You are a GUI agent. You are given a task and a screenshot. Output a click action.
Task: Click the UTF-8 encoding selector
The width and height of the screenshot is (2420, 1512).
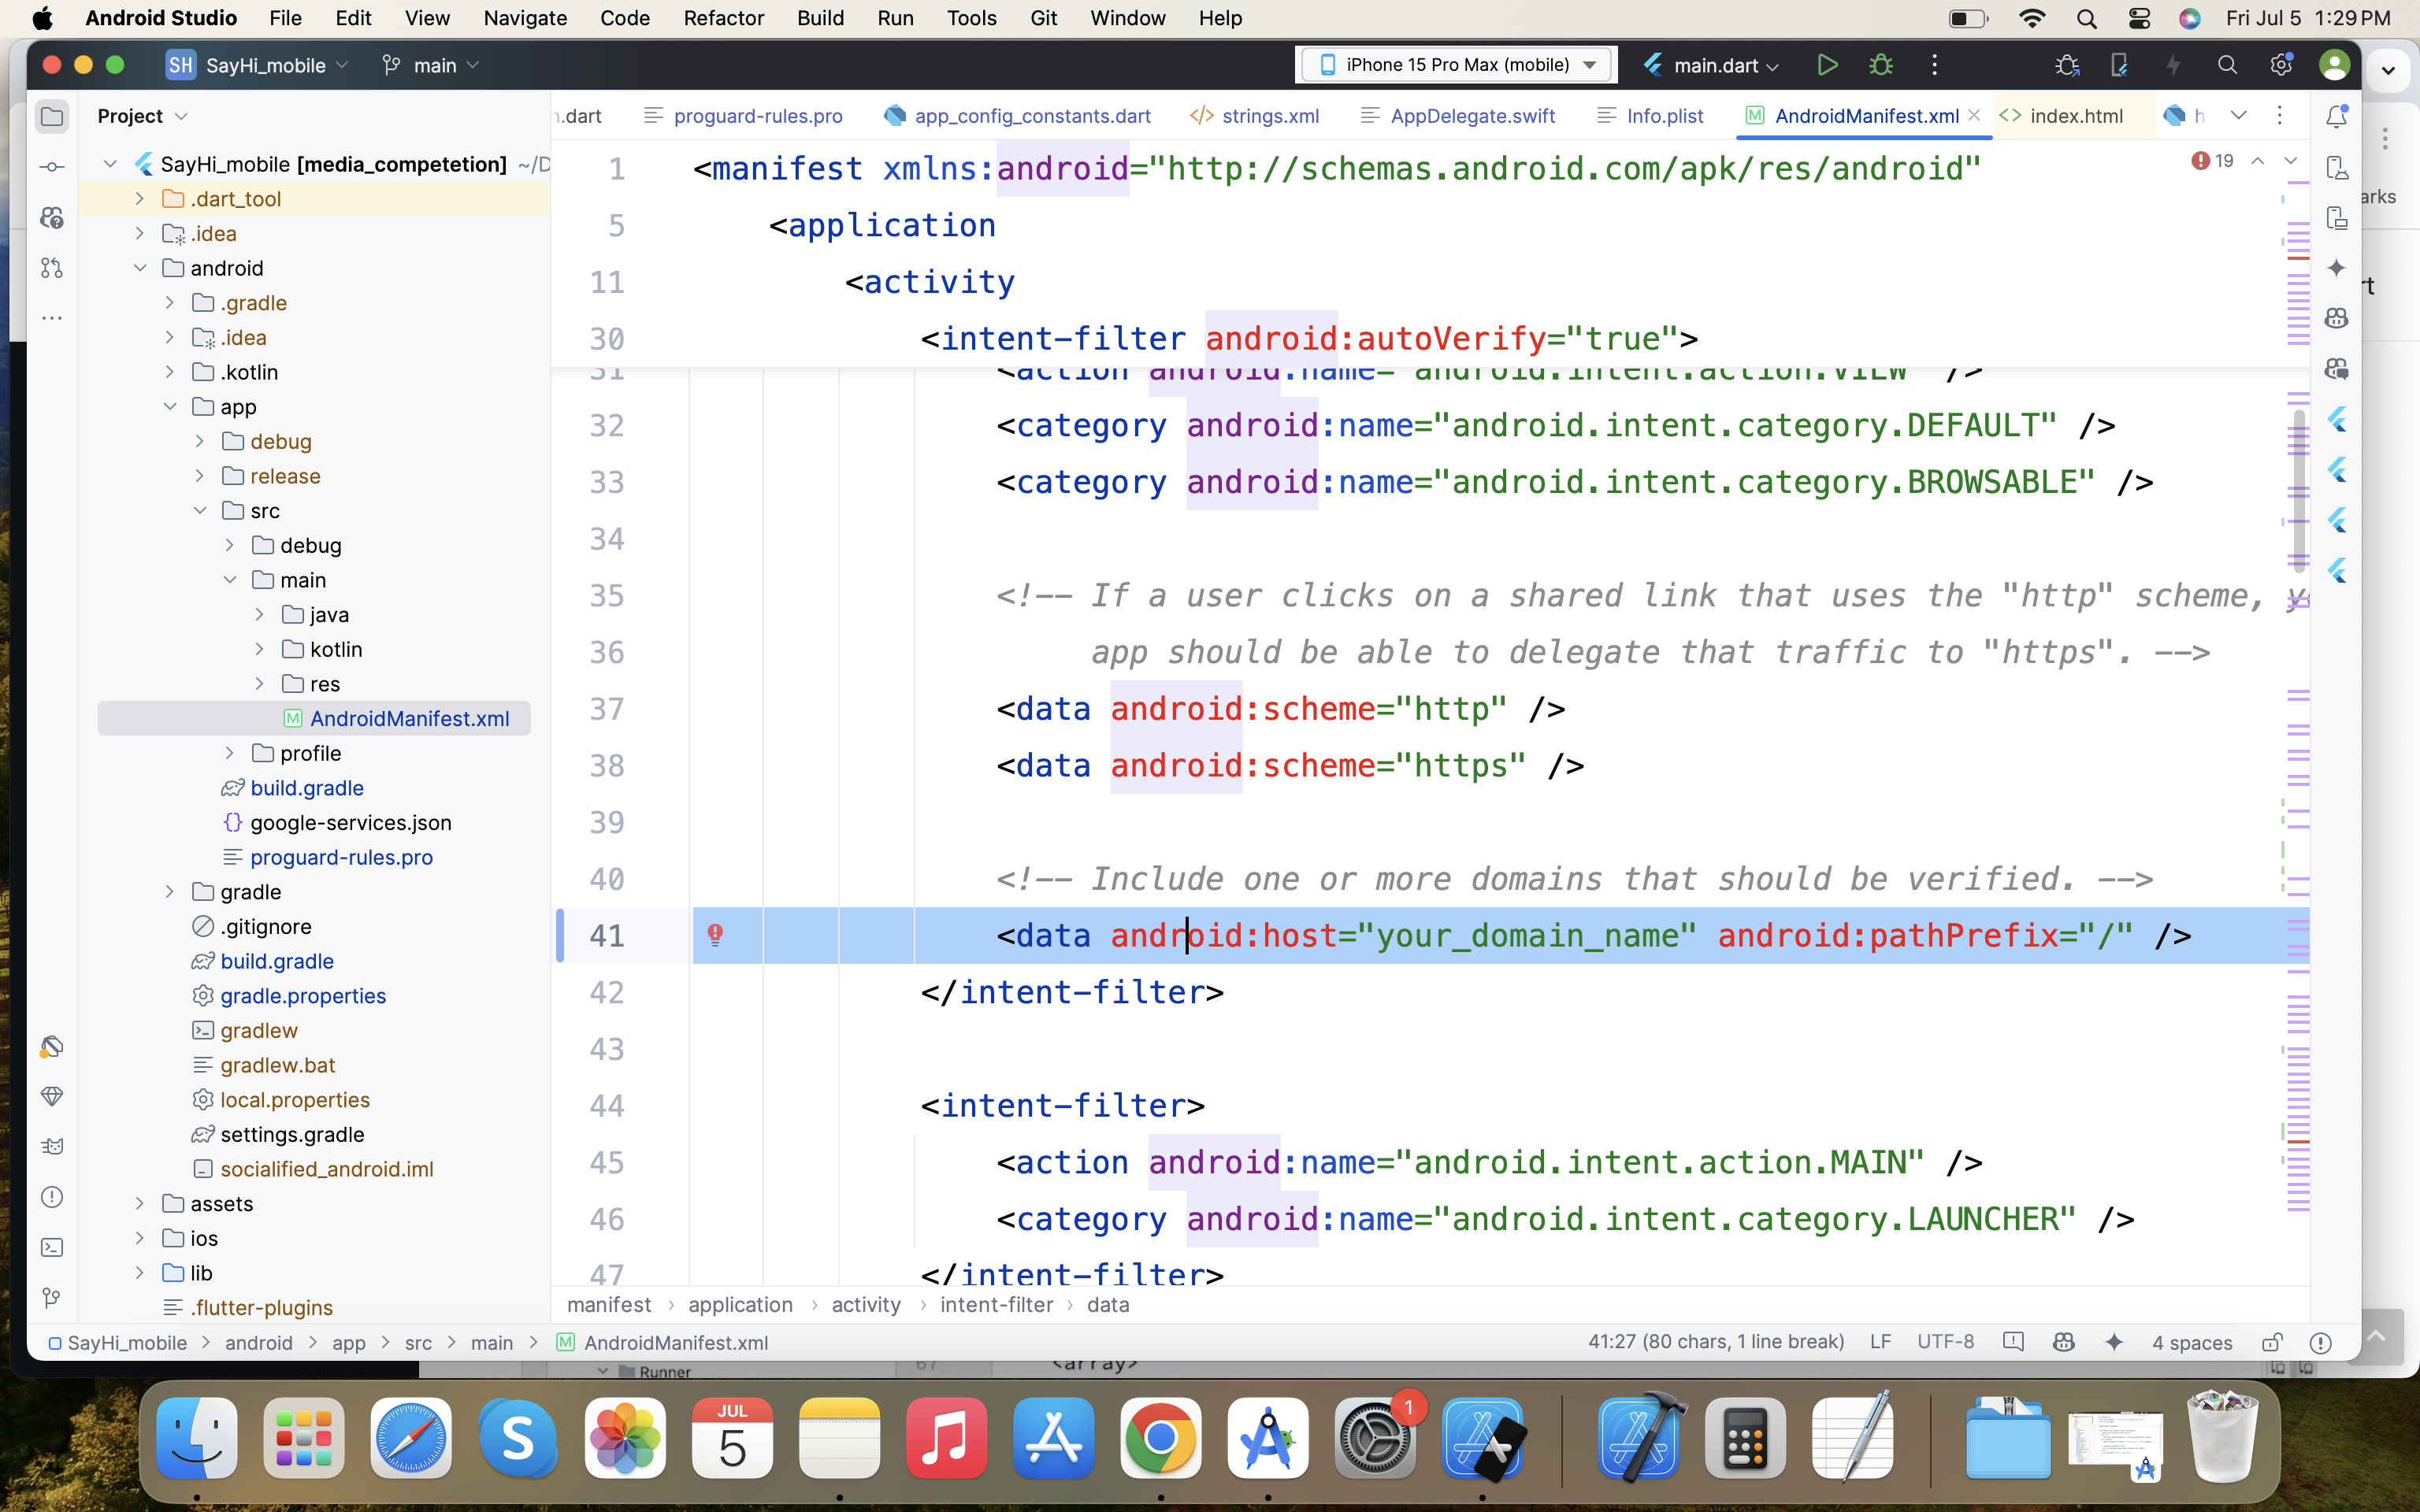point(1945,1342)
